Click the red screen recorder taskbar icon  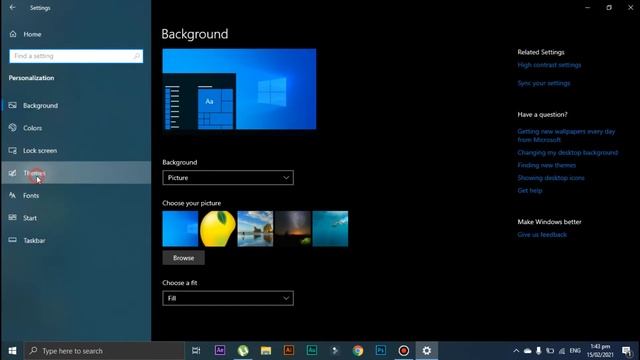tap(404, 351)
